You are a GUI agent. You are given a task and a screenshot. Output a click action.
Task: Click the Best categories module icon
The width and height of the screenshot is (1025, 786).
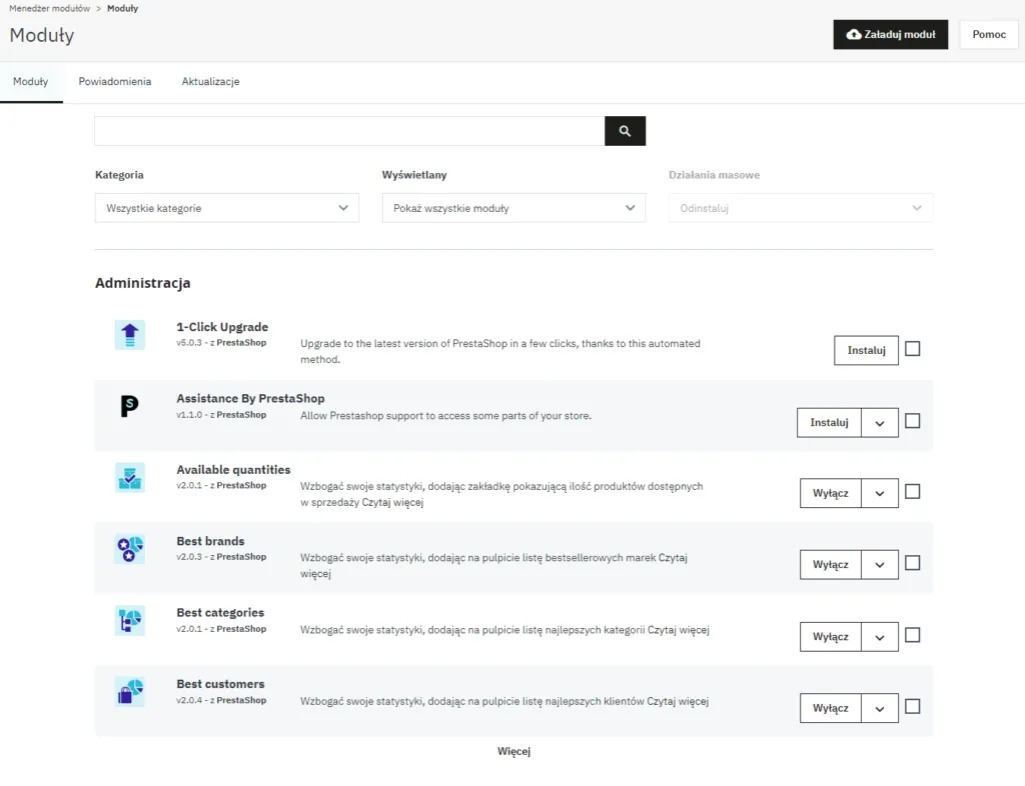[x=129, y=620]
